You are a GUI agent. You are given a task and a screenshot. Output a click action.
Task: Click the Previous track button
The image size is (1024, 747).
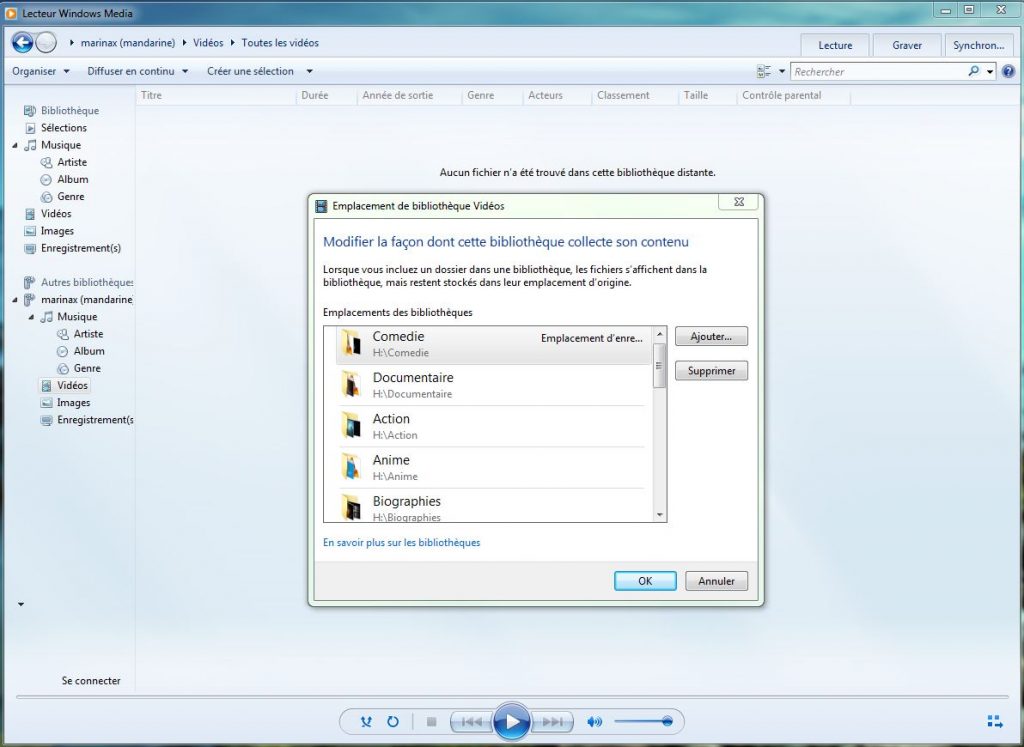472,722
